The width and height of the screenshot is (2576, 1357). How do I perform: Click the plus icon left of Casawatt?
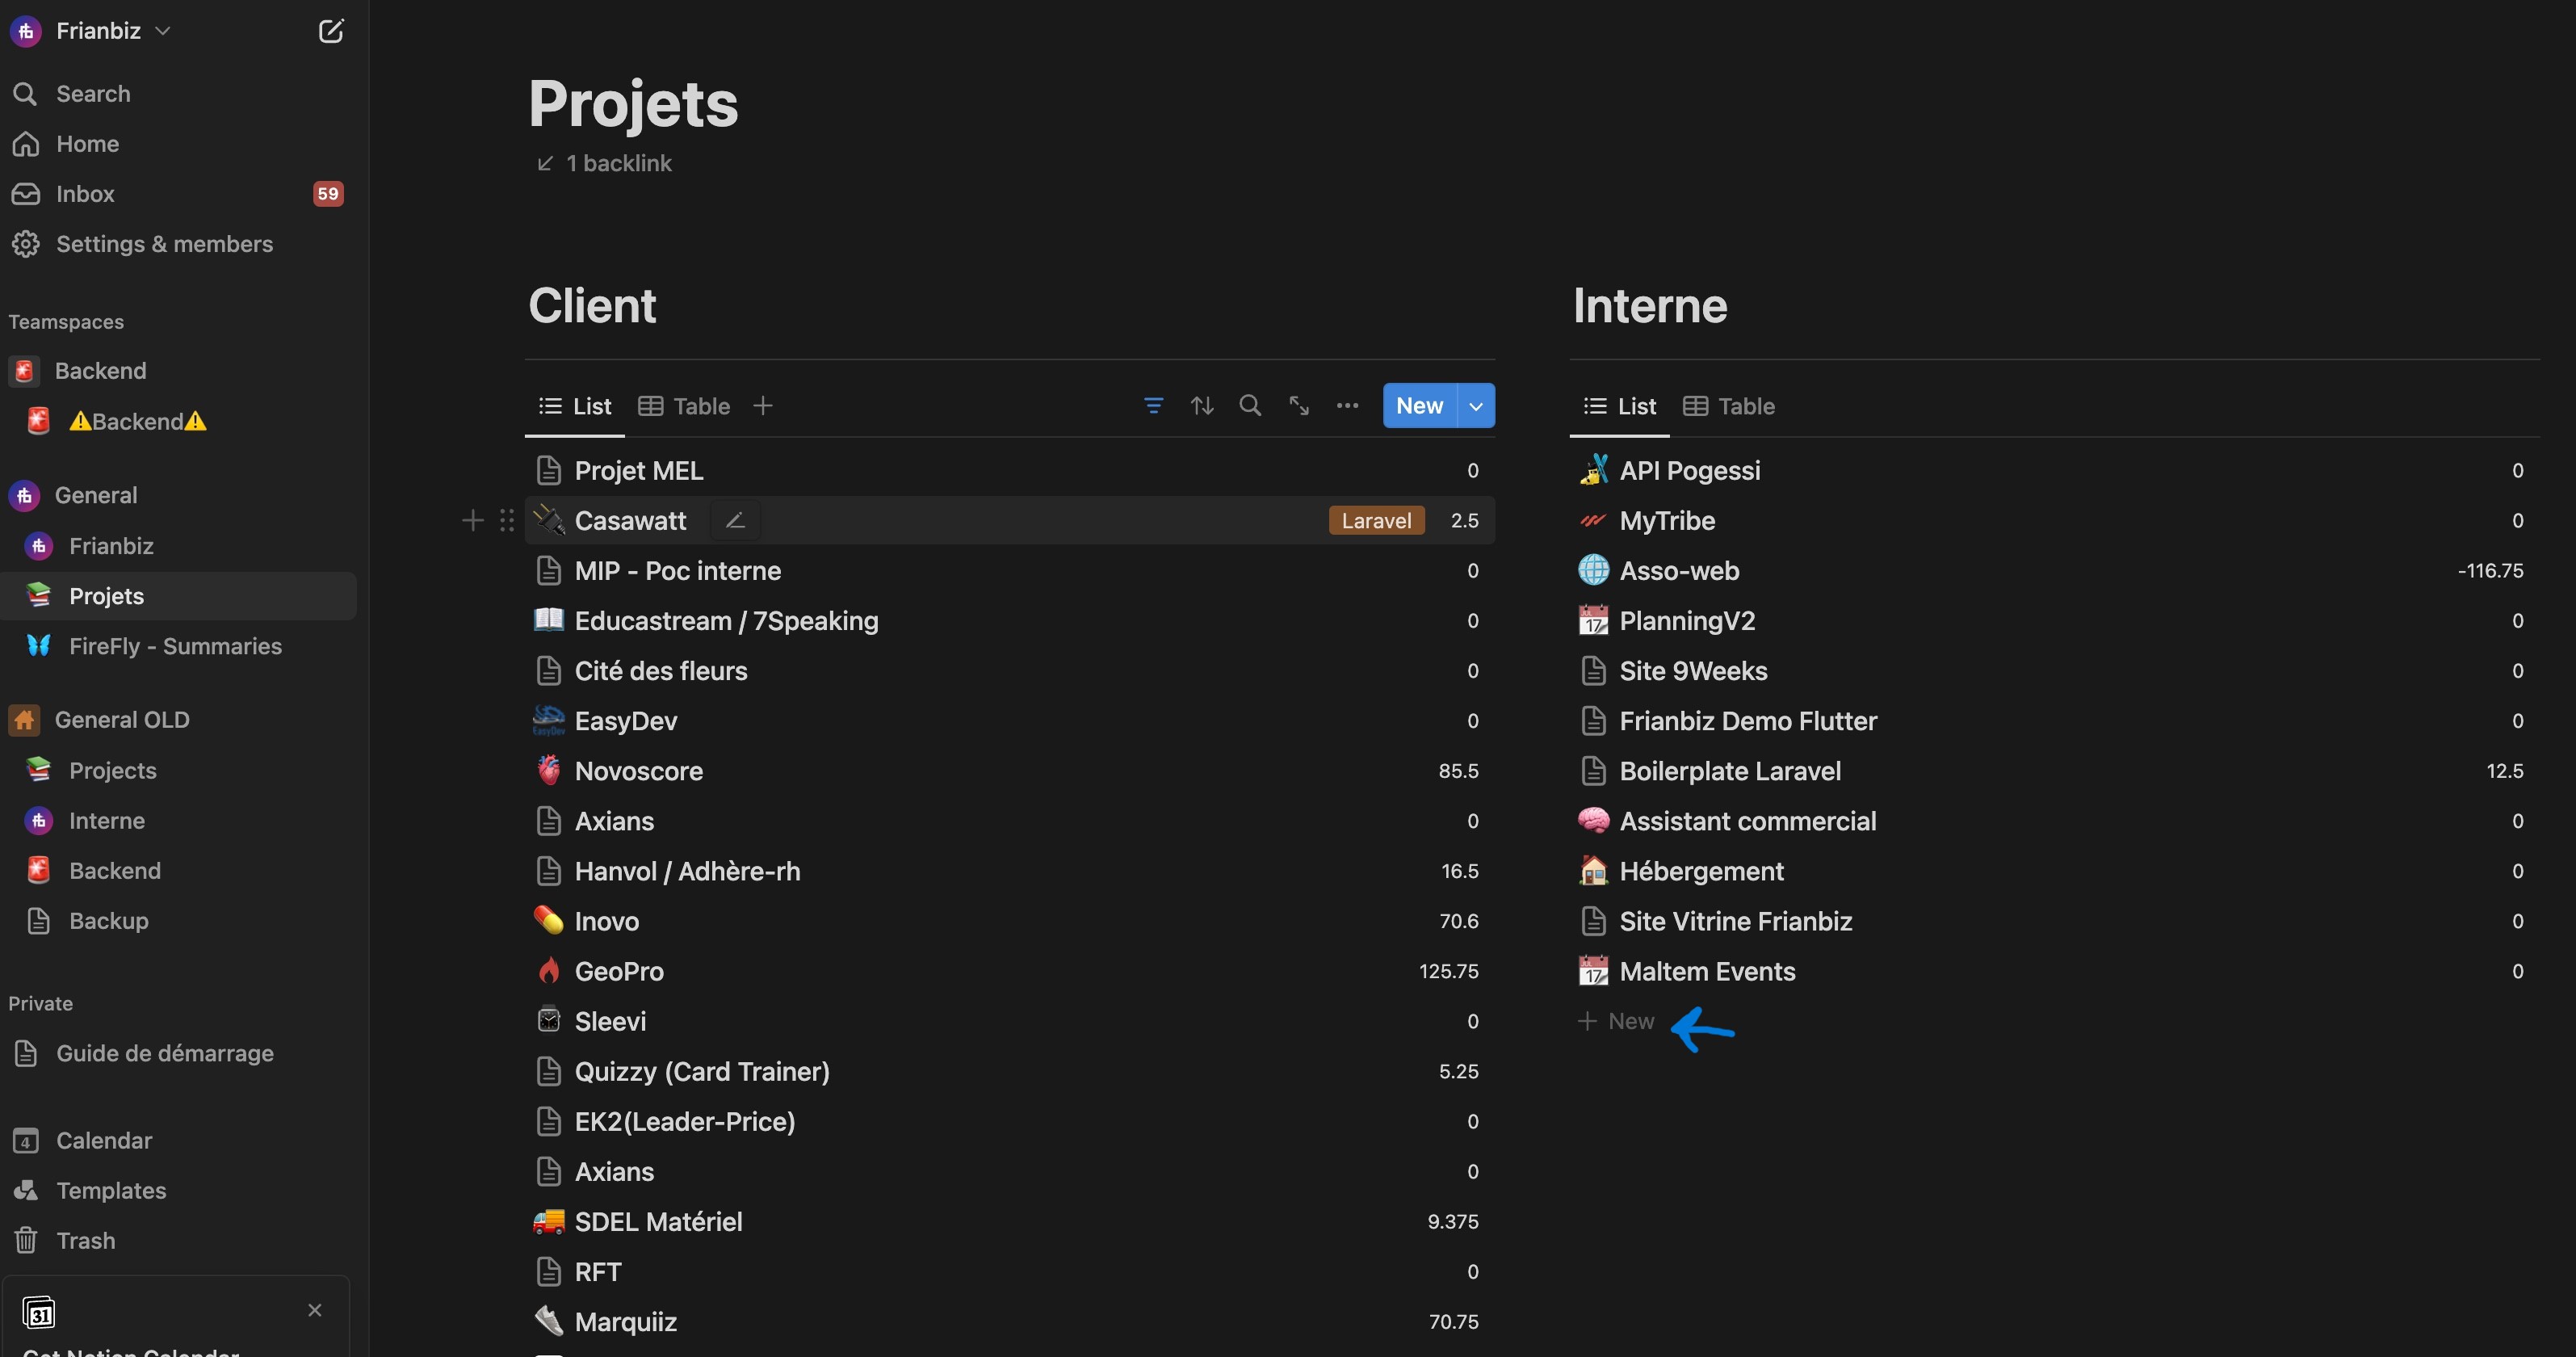pos(473,521)
